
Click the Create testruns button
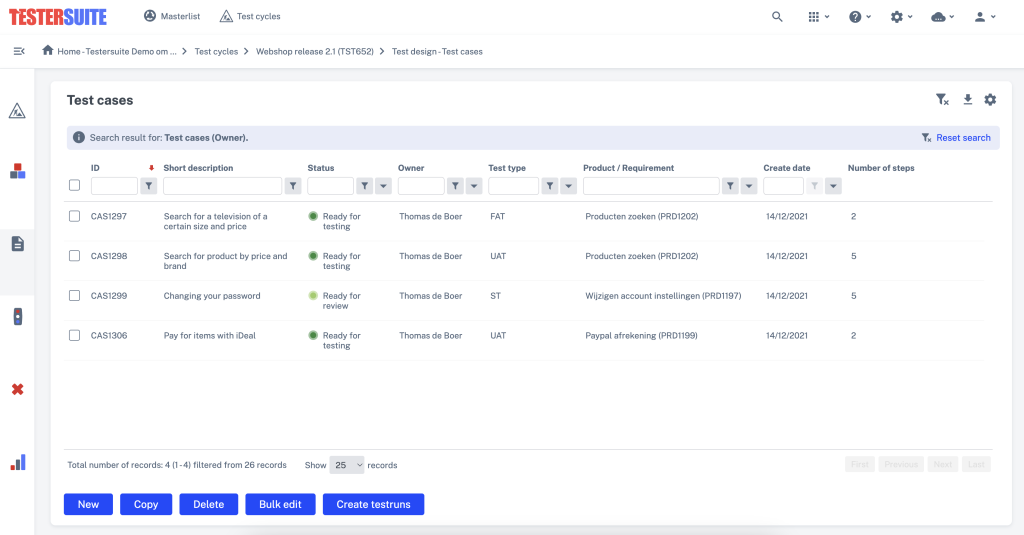[374, 504]
